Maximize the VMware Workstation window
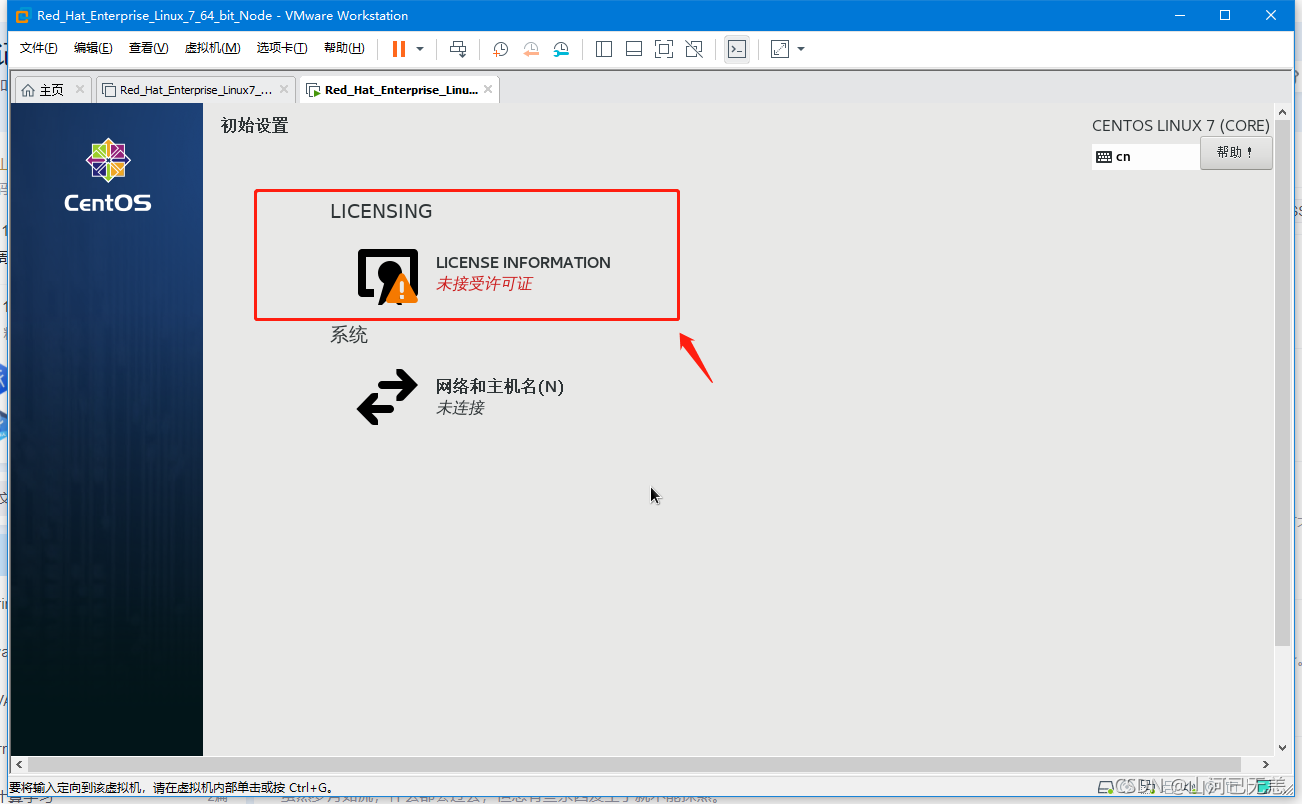This screenshot has width=1302, height=804. click(1225, 15)
